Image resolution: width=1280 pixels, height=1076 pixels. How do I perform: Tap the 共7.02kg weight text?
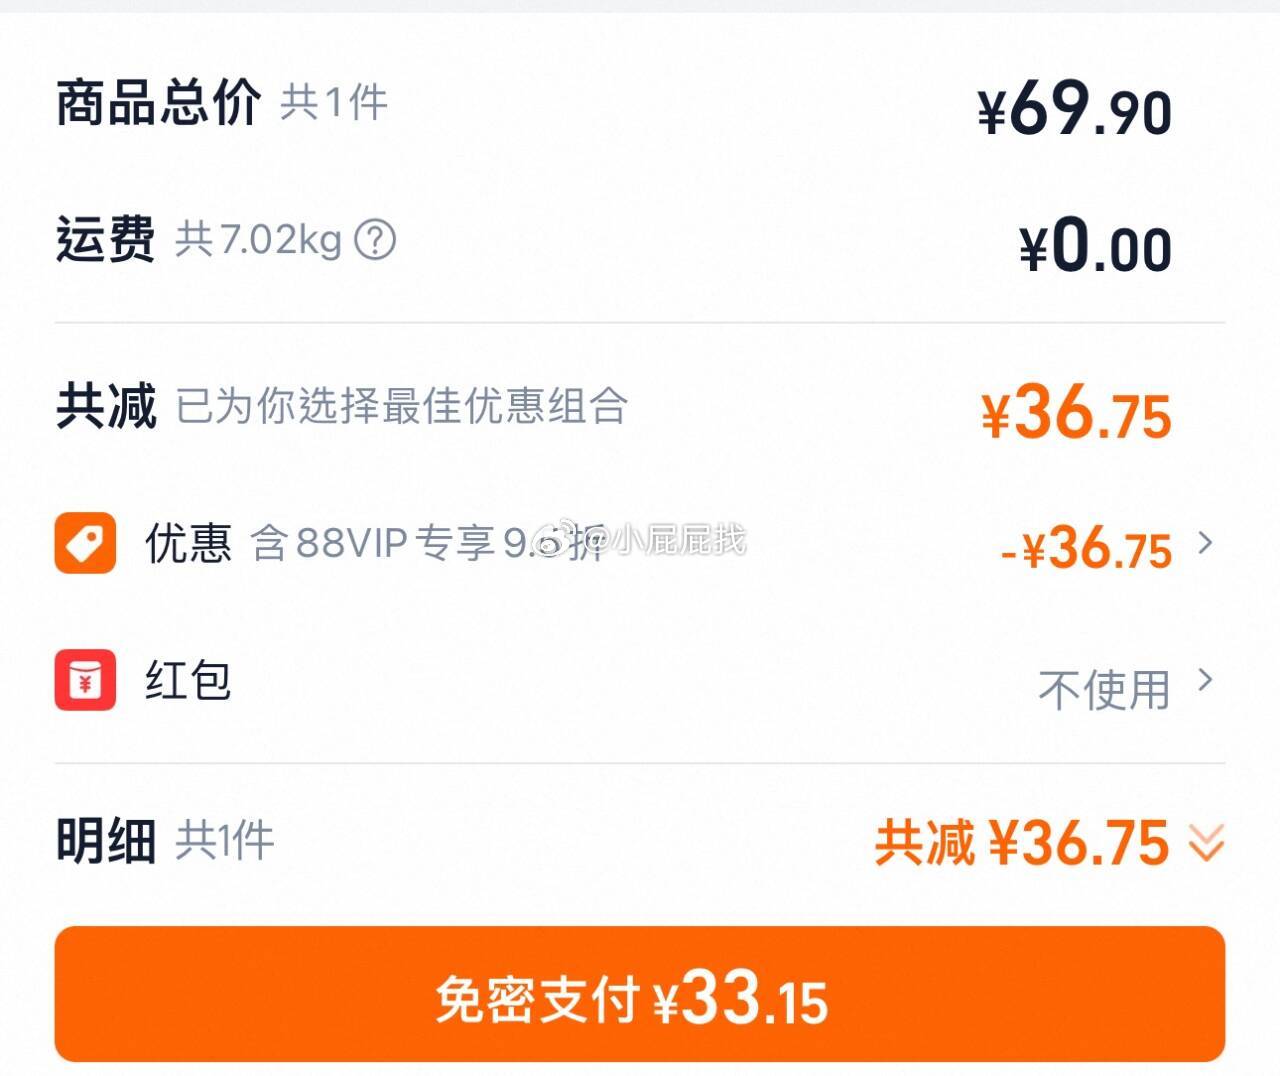[259, 240]
